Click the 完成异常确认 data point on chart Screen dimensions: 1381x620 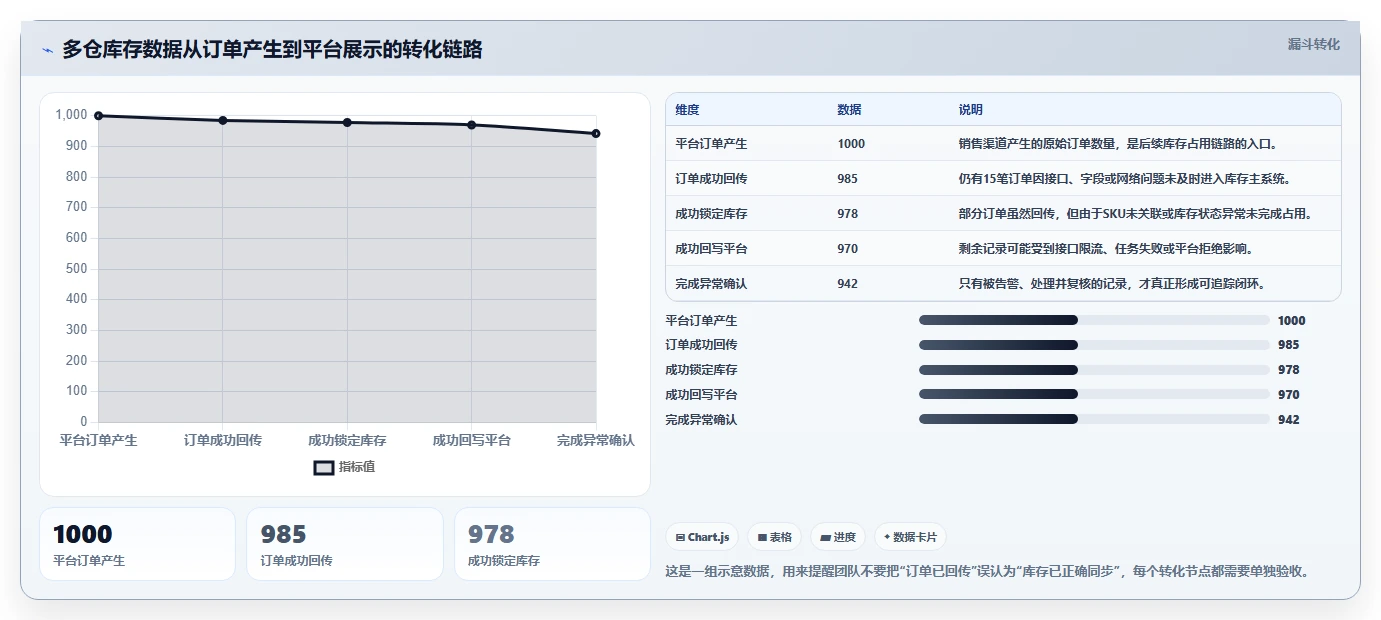[596, 134]
